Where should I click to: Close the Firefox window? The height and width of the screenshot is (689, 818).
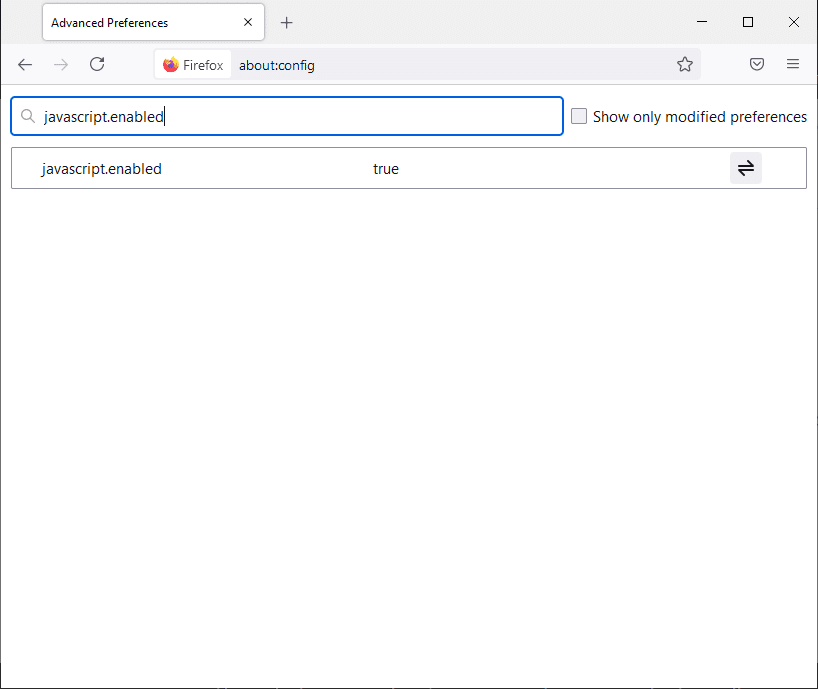794,22
